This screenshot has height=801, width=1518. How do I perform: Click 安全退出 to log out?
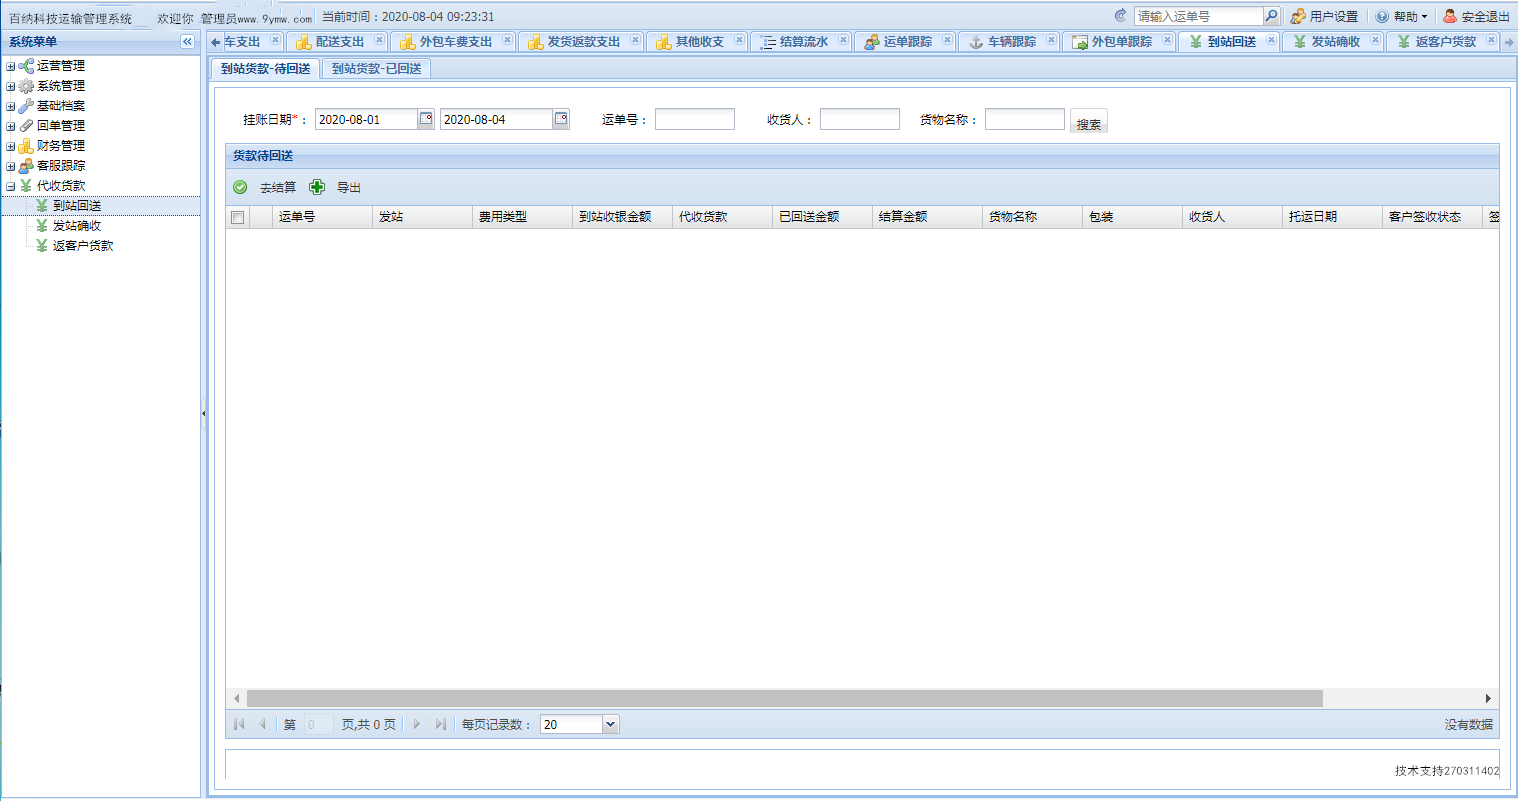tap(1476, 16)
